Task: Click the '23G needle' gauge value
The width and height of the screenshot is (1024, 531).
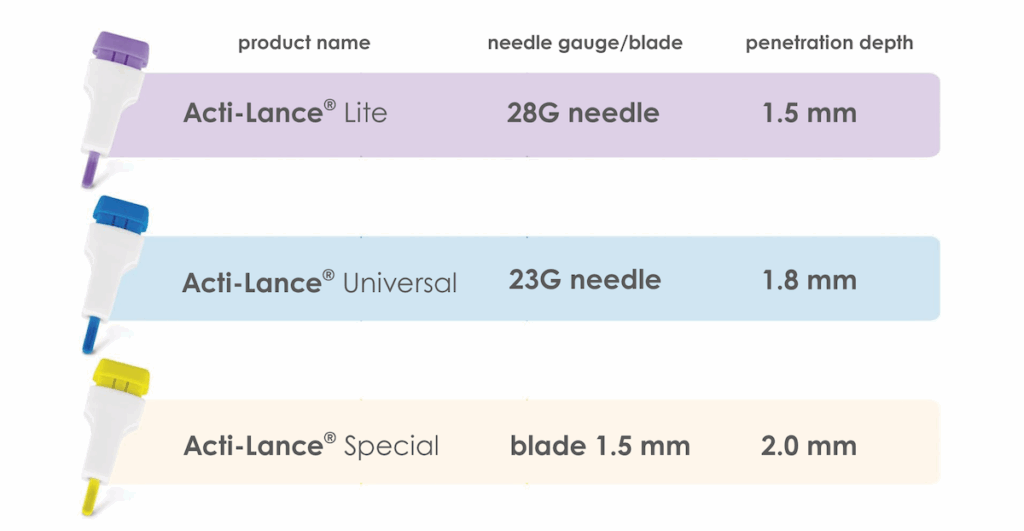Action: [x=584, y=280]
